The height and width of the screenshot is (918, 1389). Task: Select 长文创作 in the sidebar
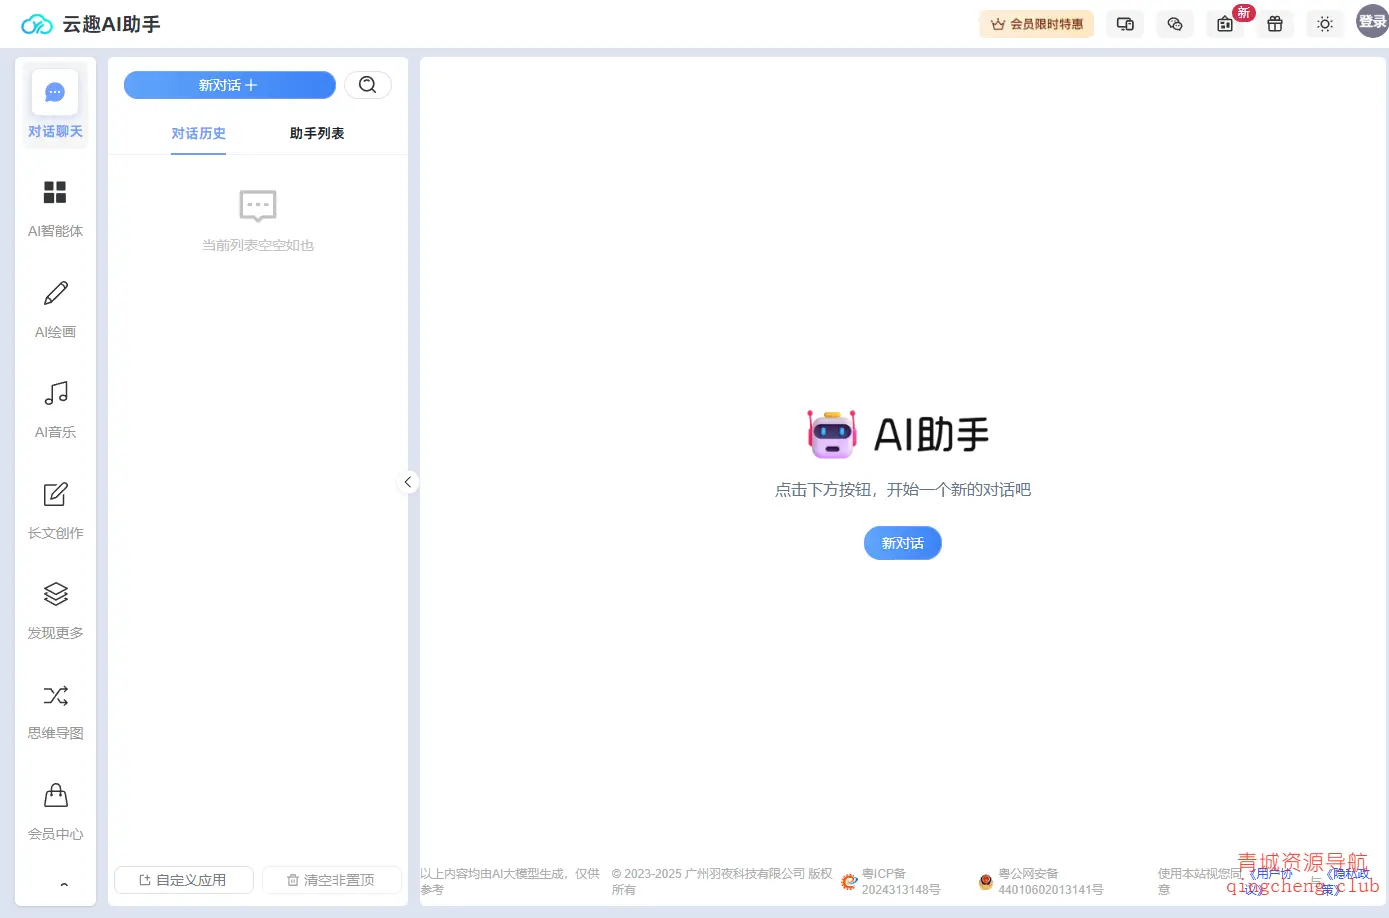(x=55, y=507)
